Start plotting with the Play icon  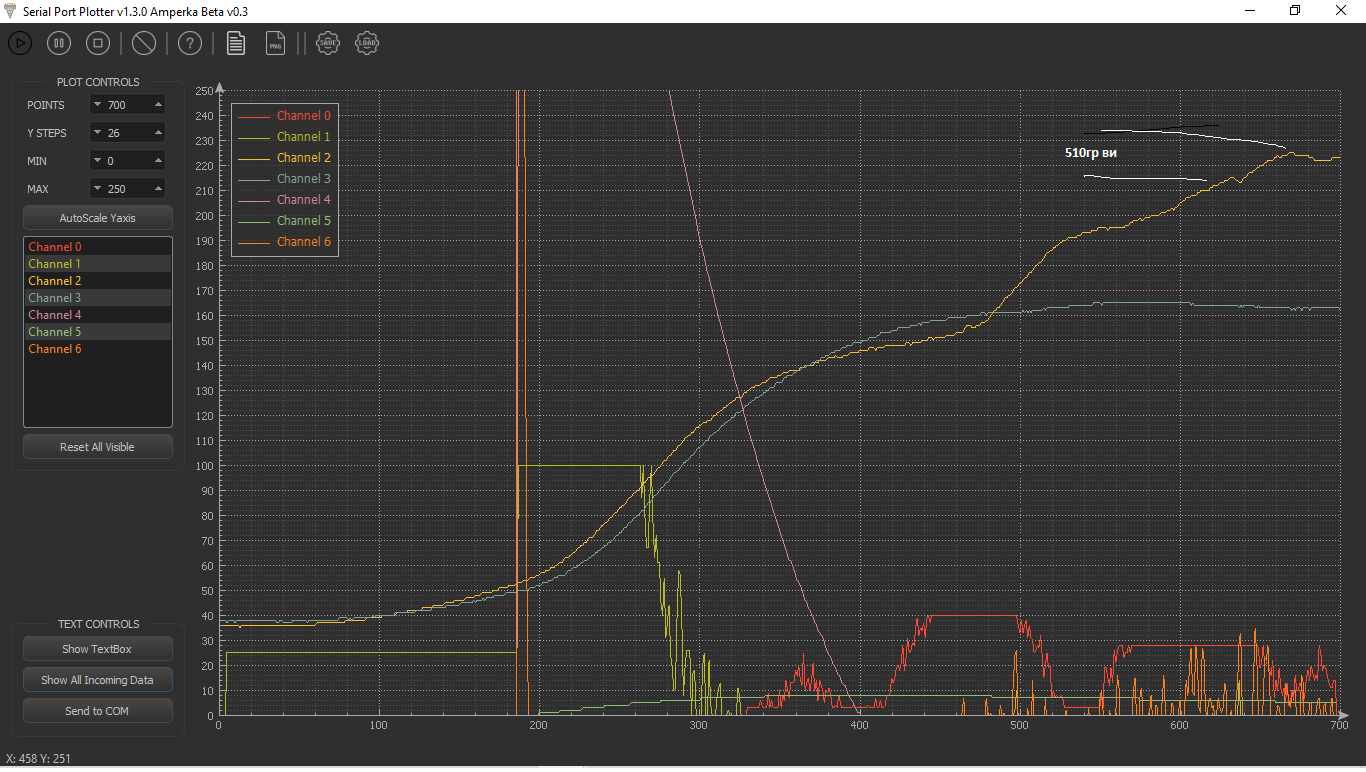(20, 43)
